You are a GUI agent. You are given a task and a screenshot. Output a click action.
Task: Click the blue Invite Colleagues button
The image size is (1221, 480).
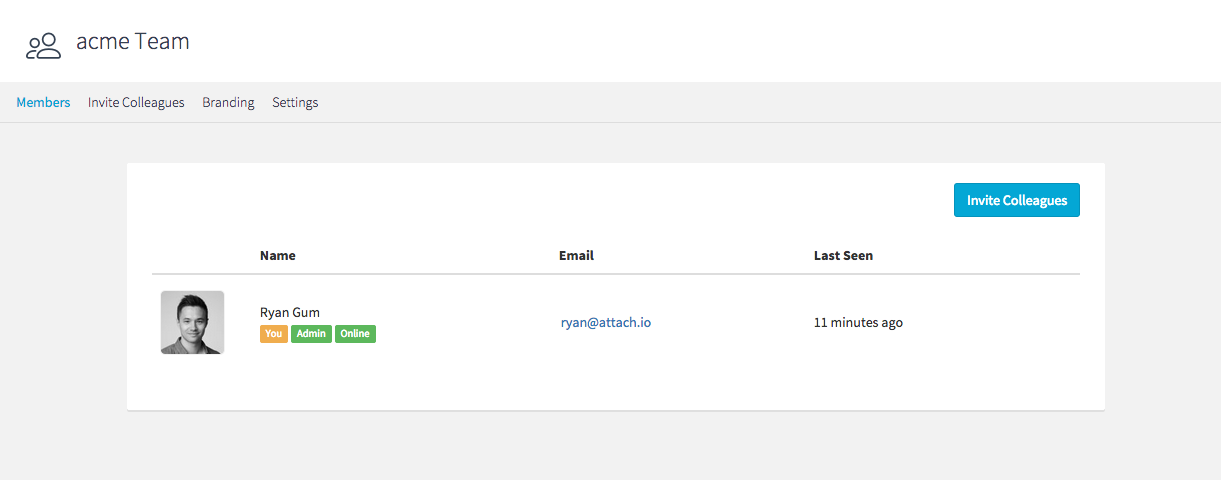1016,200
